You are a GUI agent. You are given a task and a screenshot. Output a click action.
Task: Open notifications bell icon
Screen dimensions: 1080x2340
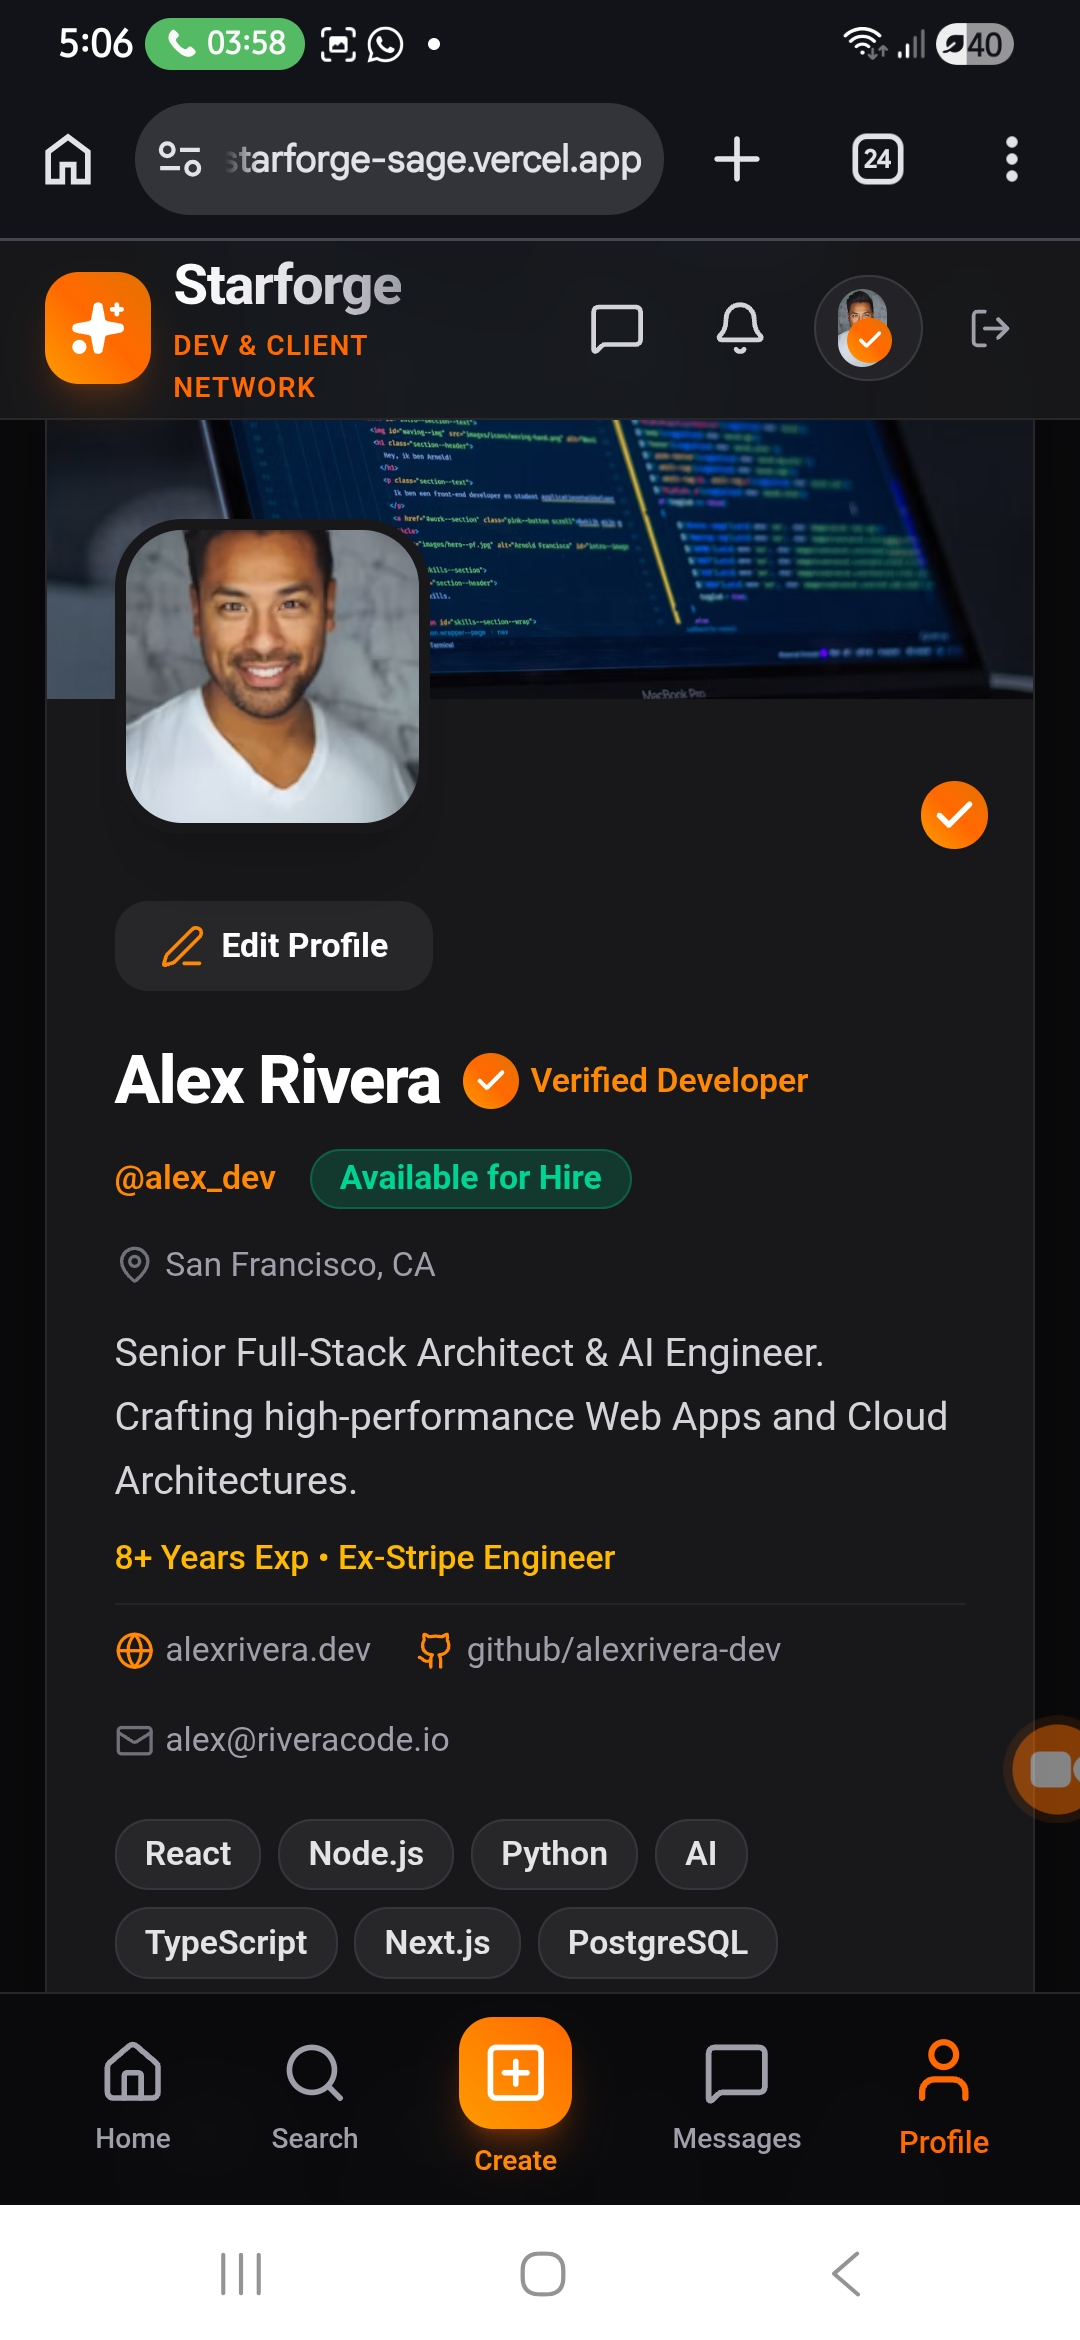740,328
